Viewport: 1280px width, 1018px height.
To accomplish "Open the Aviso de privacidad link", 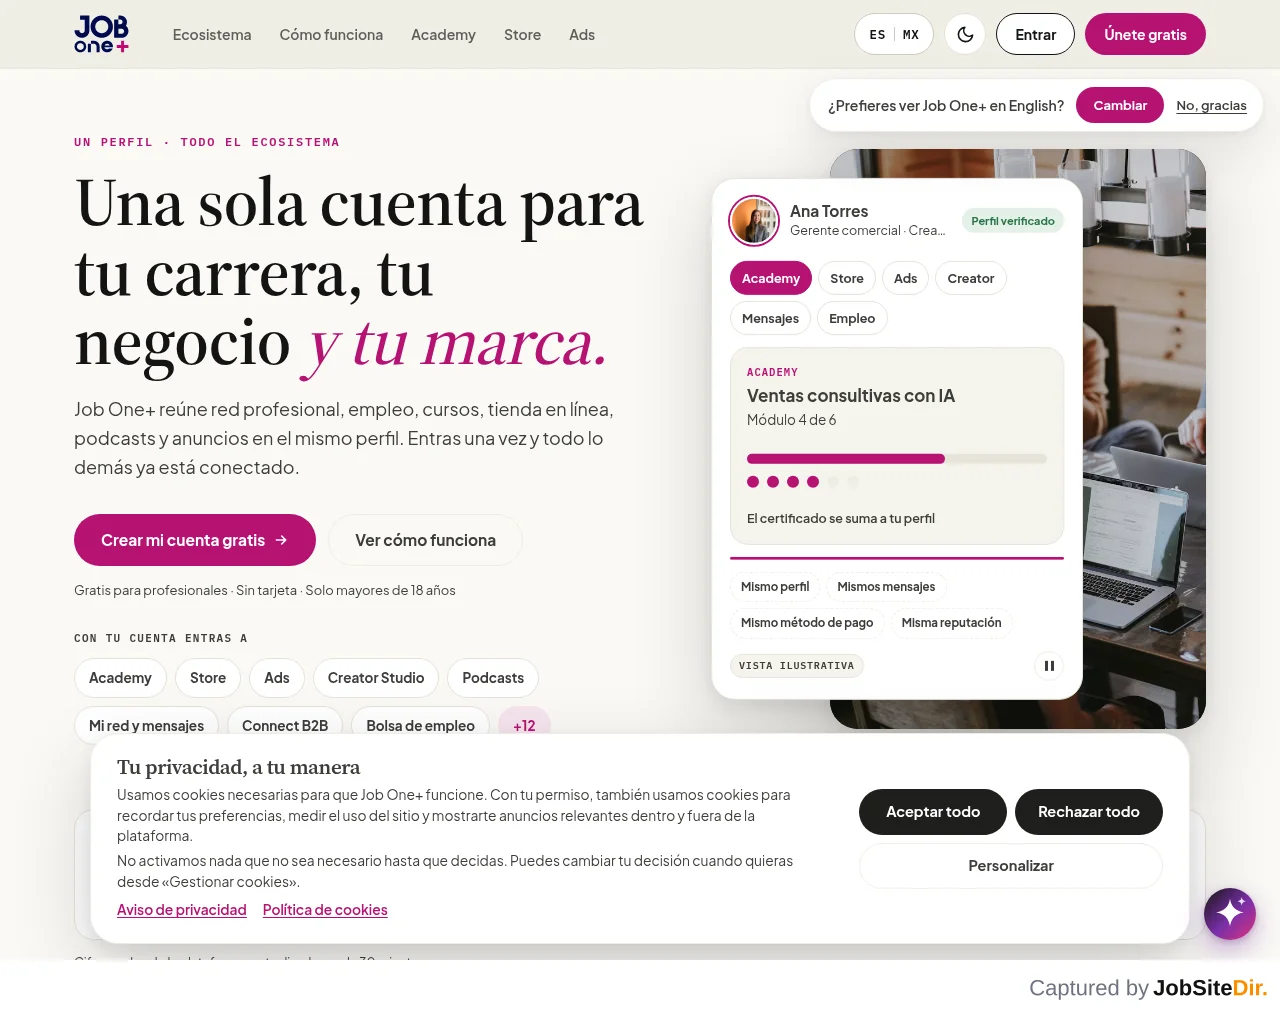I will [x=182, y=910].
